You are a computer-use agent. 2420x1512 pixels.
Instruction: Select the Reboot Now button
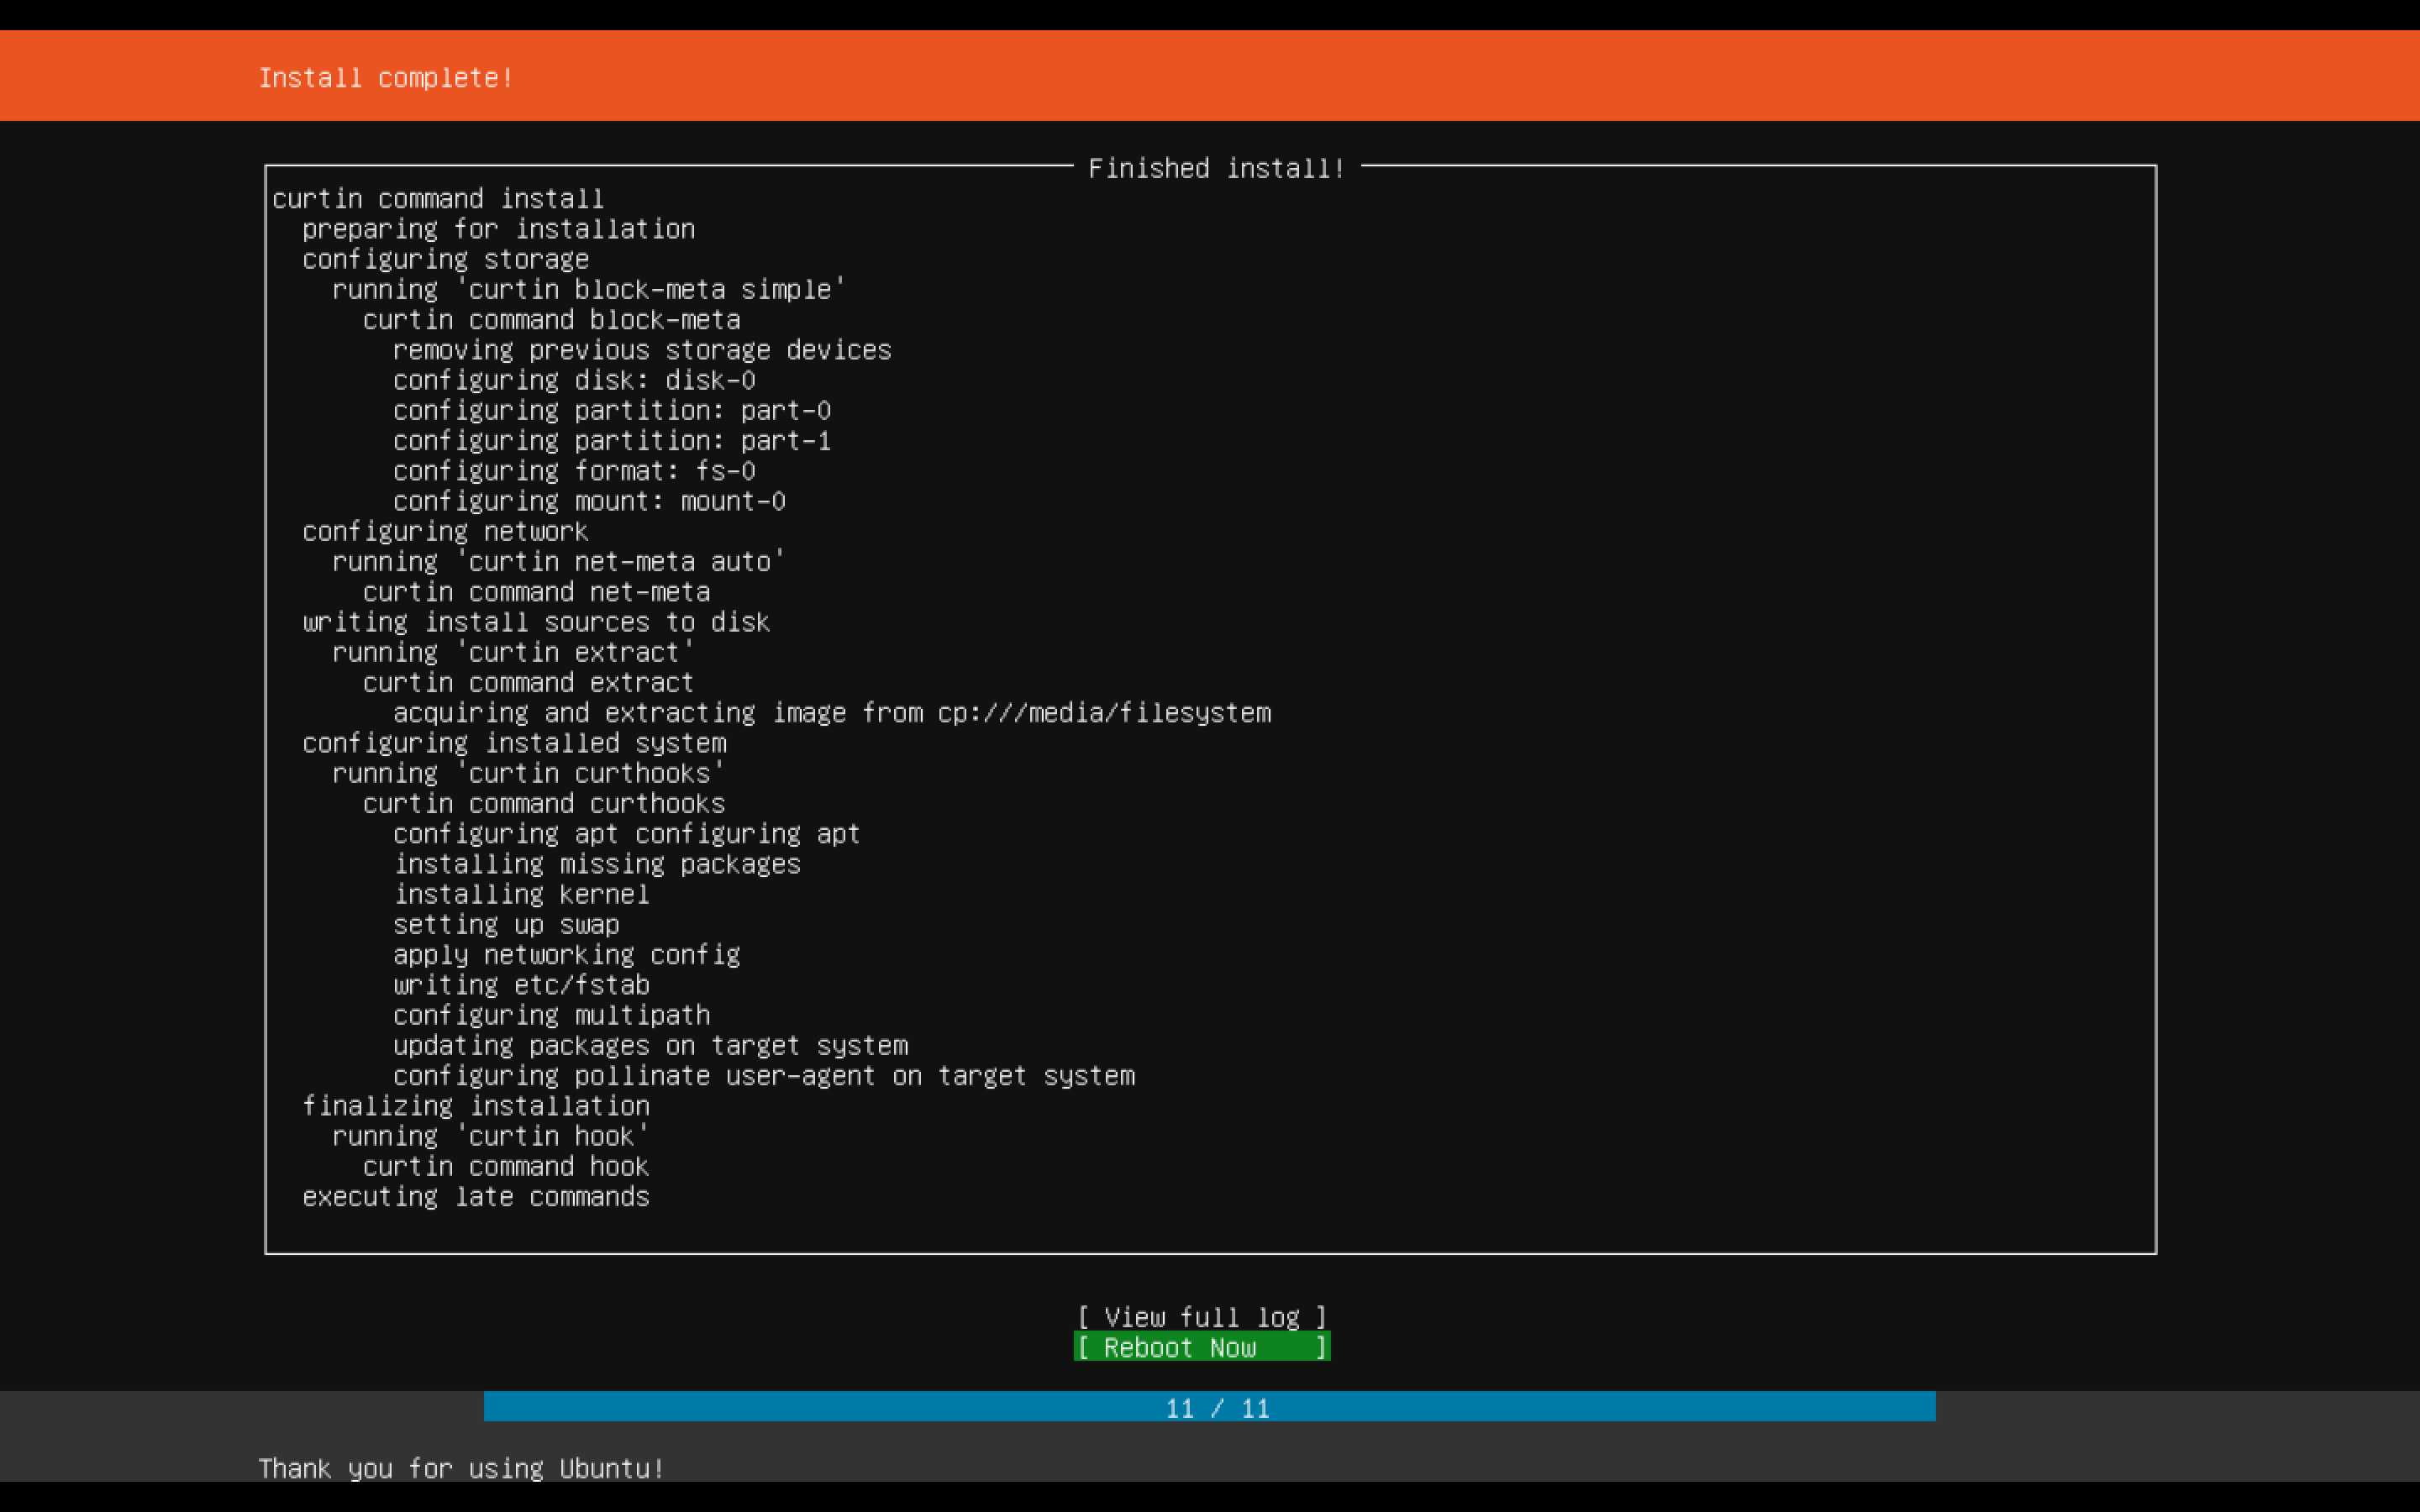point(1202,1347)
